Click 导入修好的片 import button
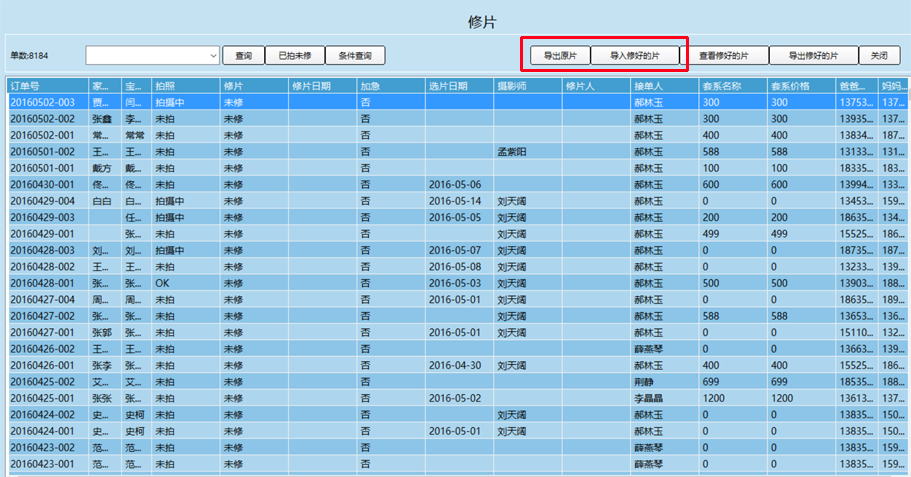911x477 pixels. tap(634, 55)
